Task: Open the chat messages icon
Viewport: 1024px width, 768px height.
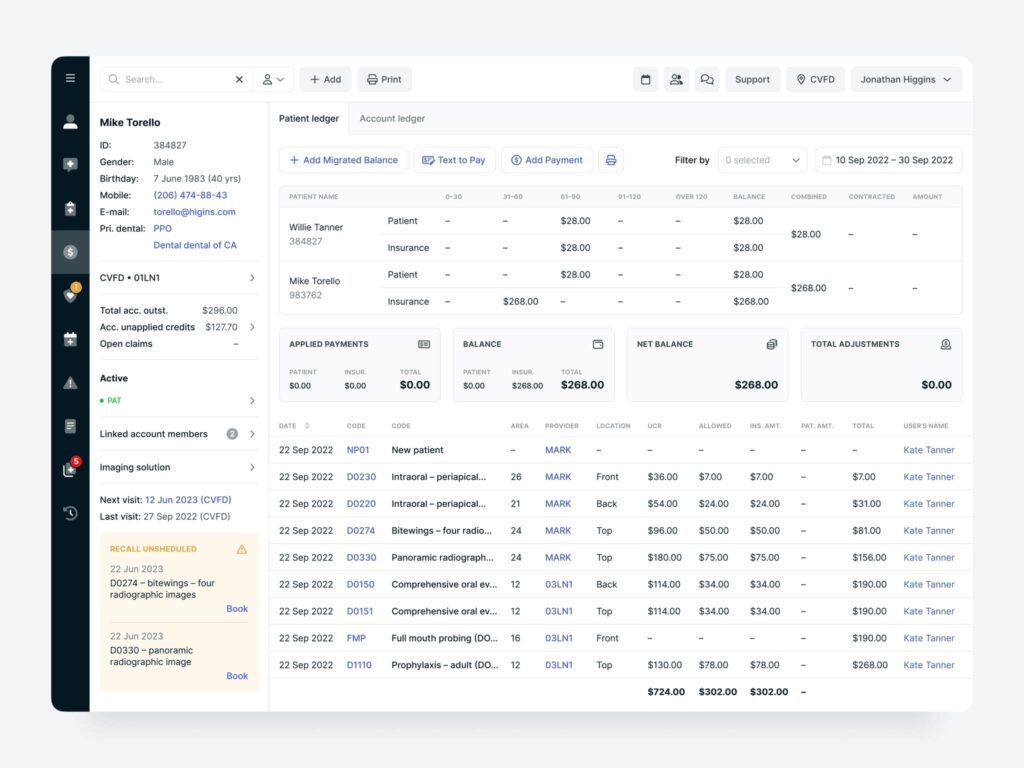Action: click(707, 80)
